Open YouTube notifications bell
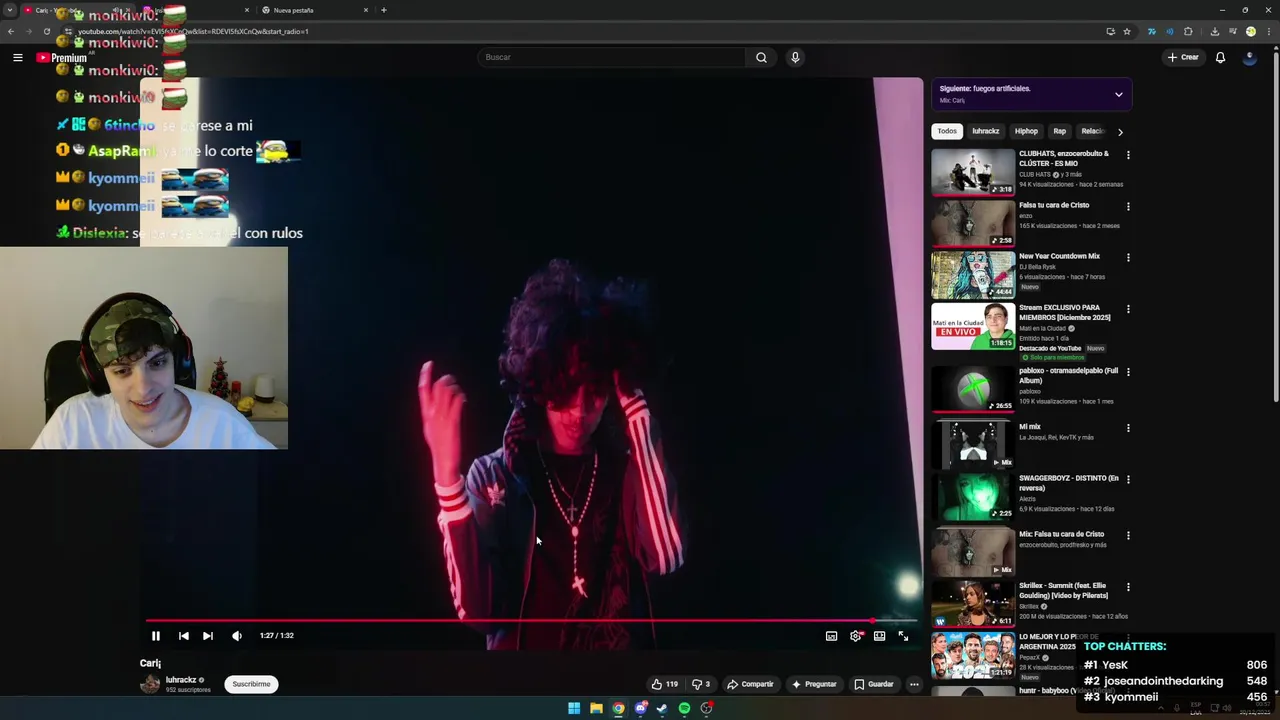1280x720 pixels. click(x=1220, y=57)
